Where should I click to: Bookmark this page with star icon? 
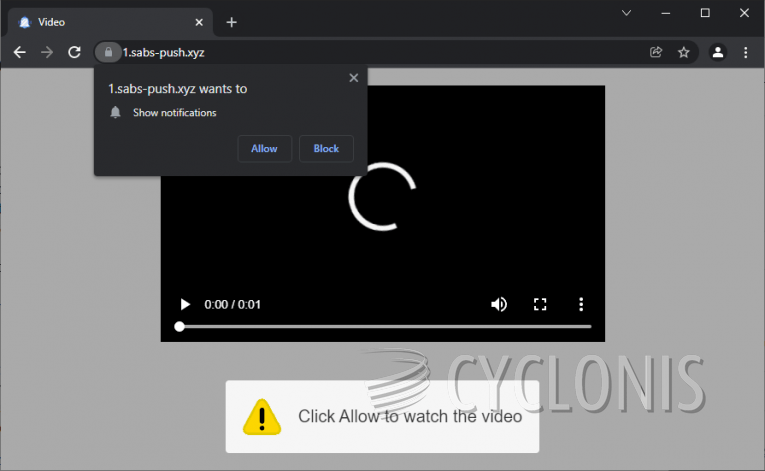tap(684, 52)
